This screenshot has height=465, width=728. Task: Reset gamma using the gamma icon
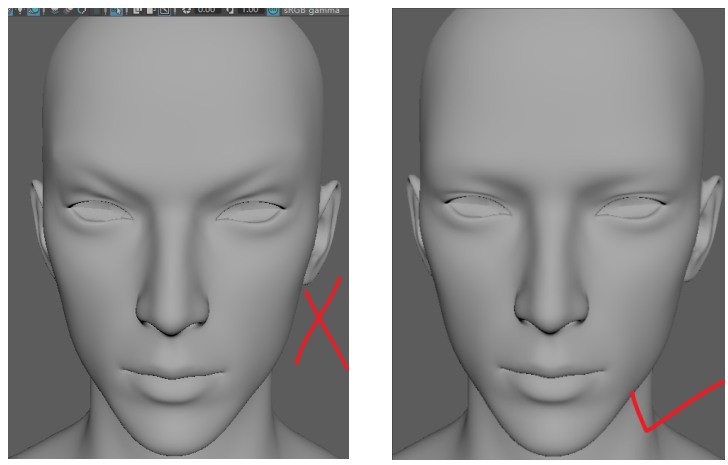[229, 11]
